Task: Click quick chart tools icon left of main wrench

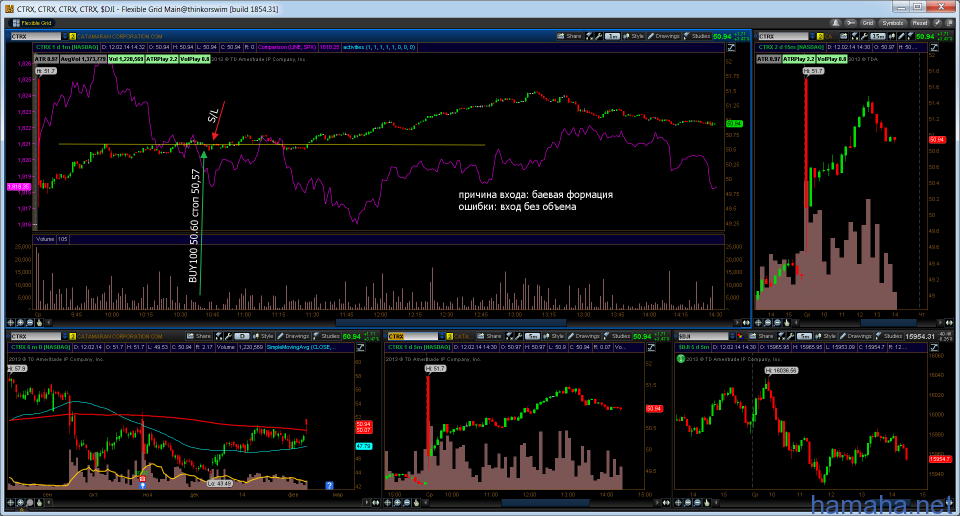Action: coord(590,36)
